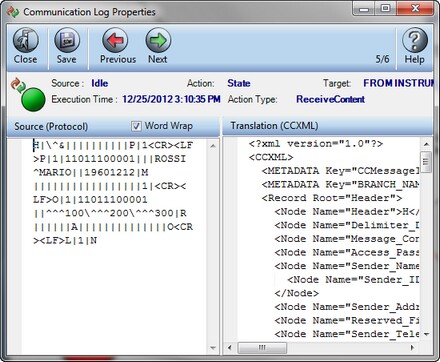Click the Node Name="Header" line
440x362 pixels.
pos(347,211)
